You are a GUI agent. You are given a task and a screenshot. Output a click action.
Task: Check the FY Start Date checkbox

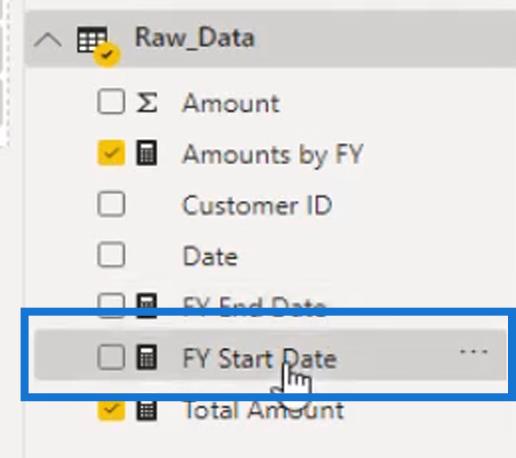(111, 357)
